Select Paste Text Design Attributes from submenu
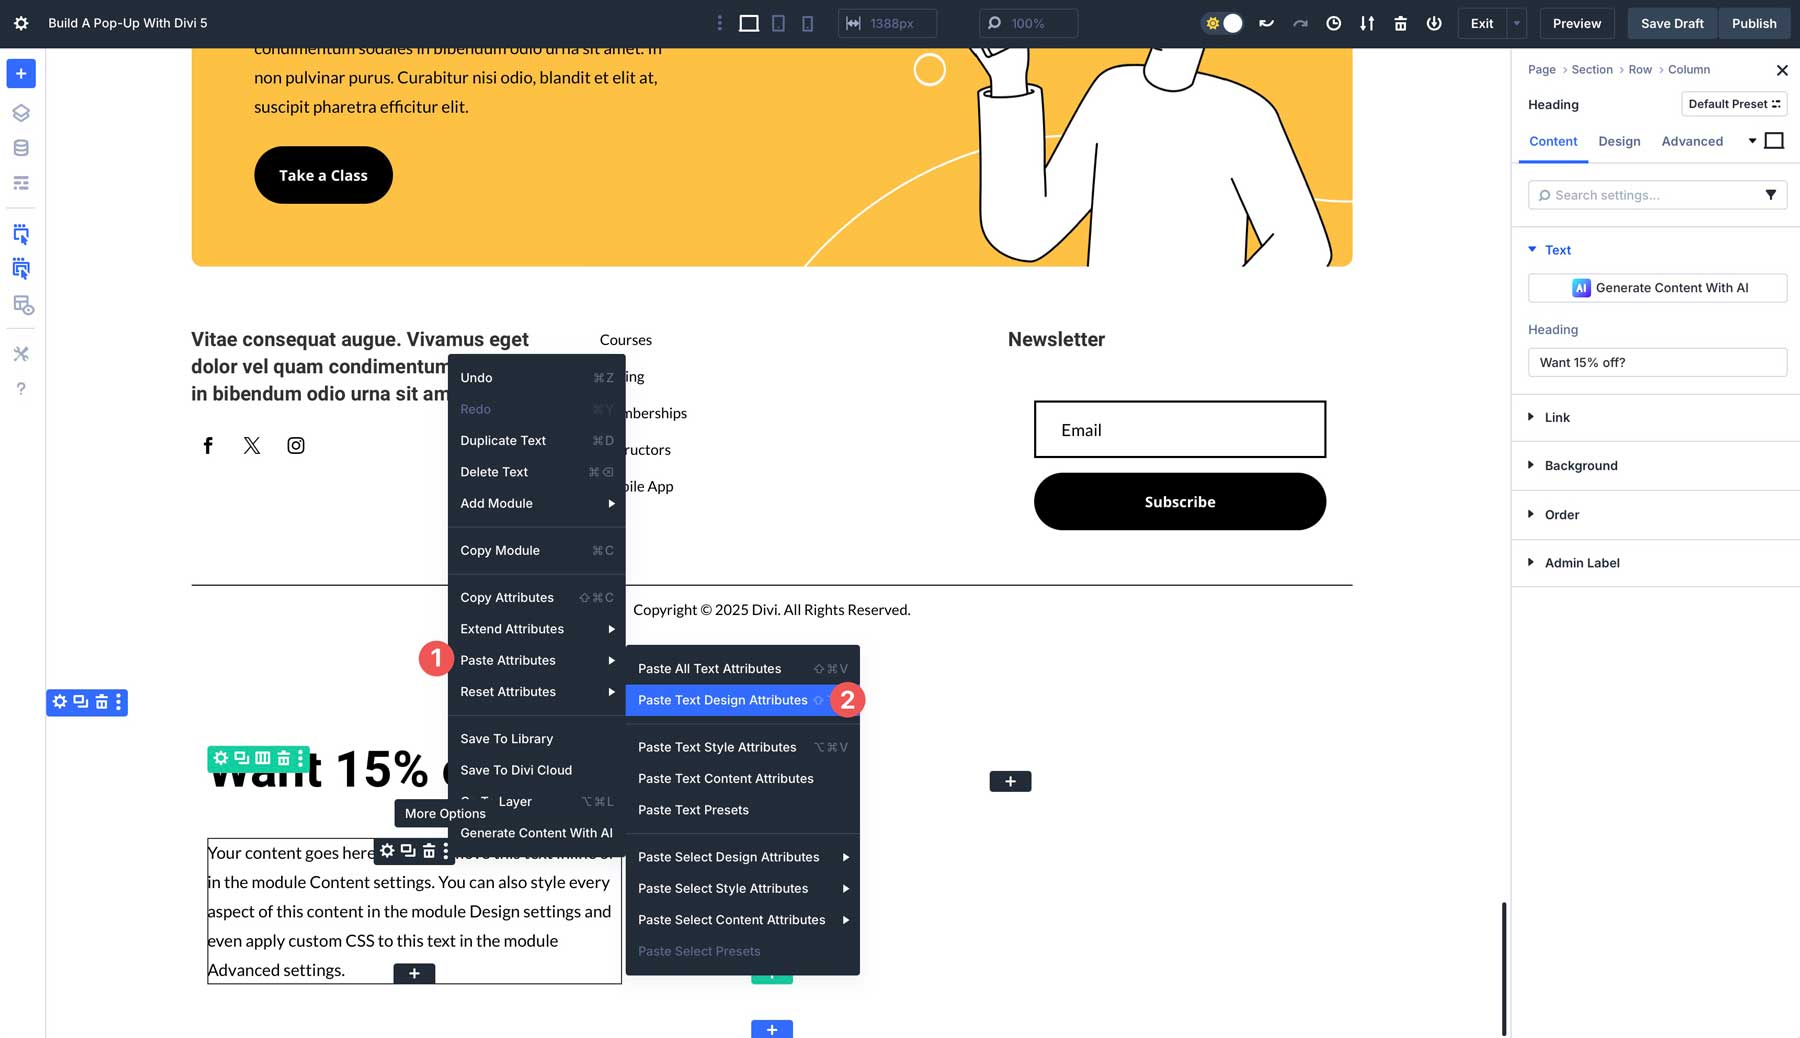Image resolution: width=1800 pixels, height=1038 pixels. pyautogui.click(x=723, y=700)
